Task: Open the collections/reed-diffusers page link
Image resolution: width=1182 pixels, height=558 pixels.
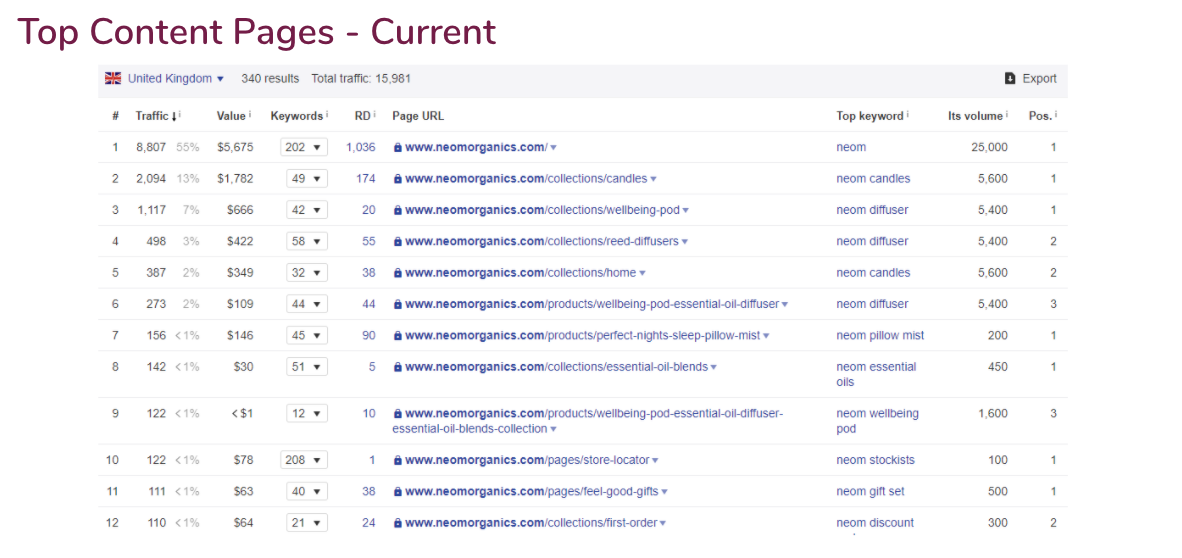Action: 542,241
